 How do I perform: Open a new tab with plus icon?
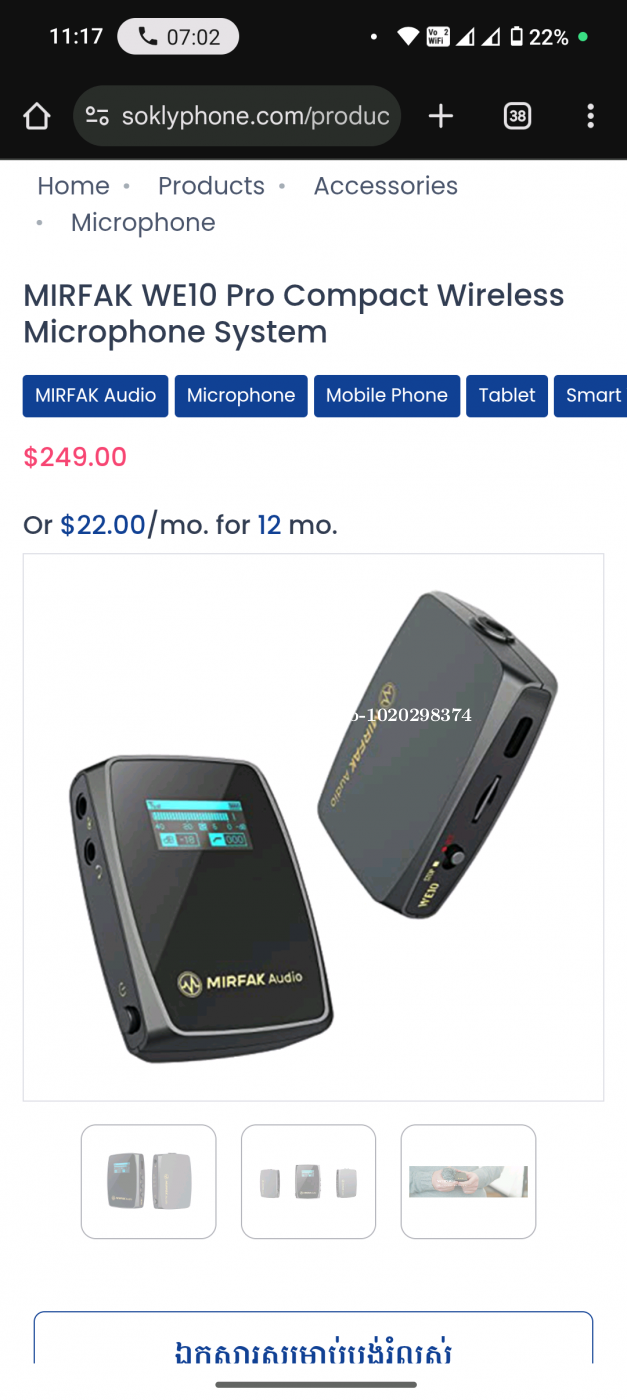441,117
